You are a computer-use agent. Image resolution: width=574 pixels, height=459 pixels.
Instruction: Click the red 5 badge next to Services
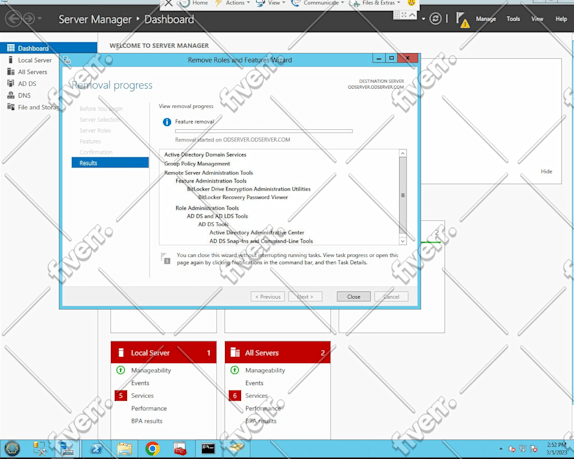pyautogui.click(x=121, y=396)
